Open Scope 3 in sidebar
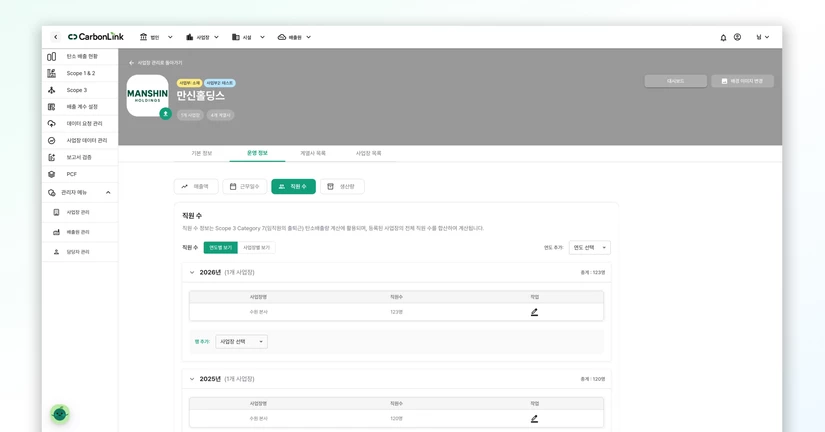 pyautogui.click(x=80, y=90)
